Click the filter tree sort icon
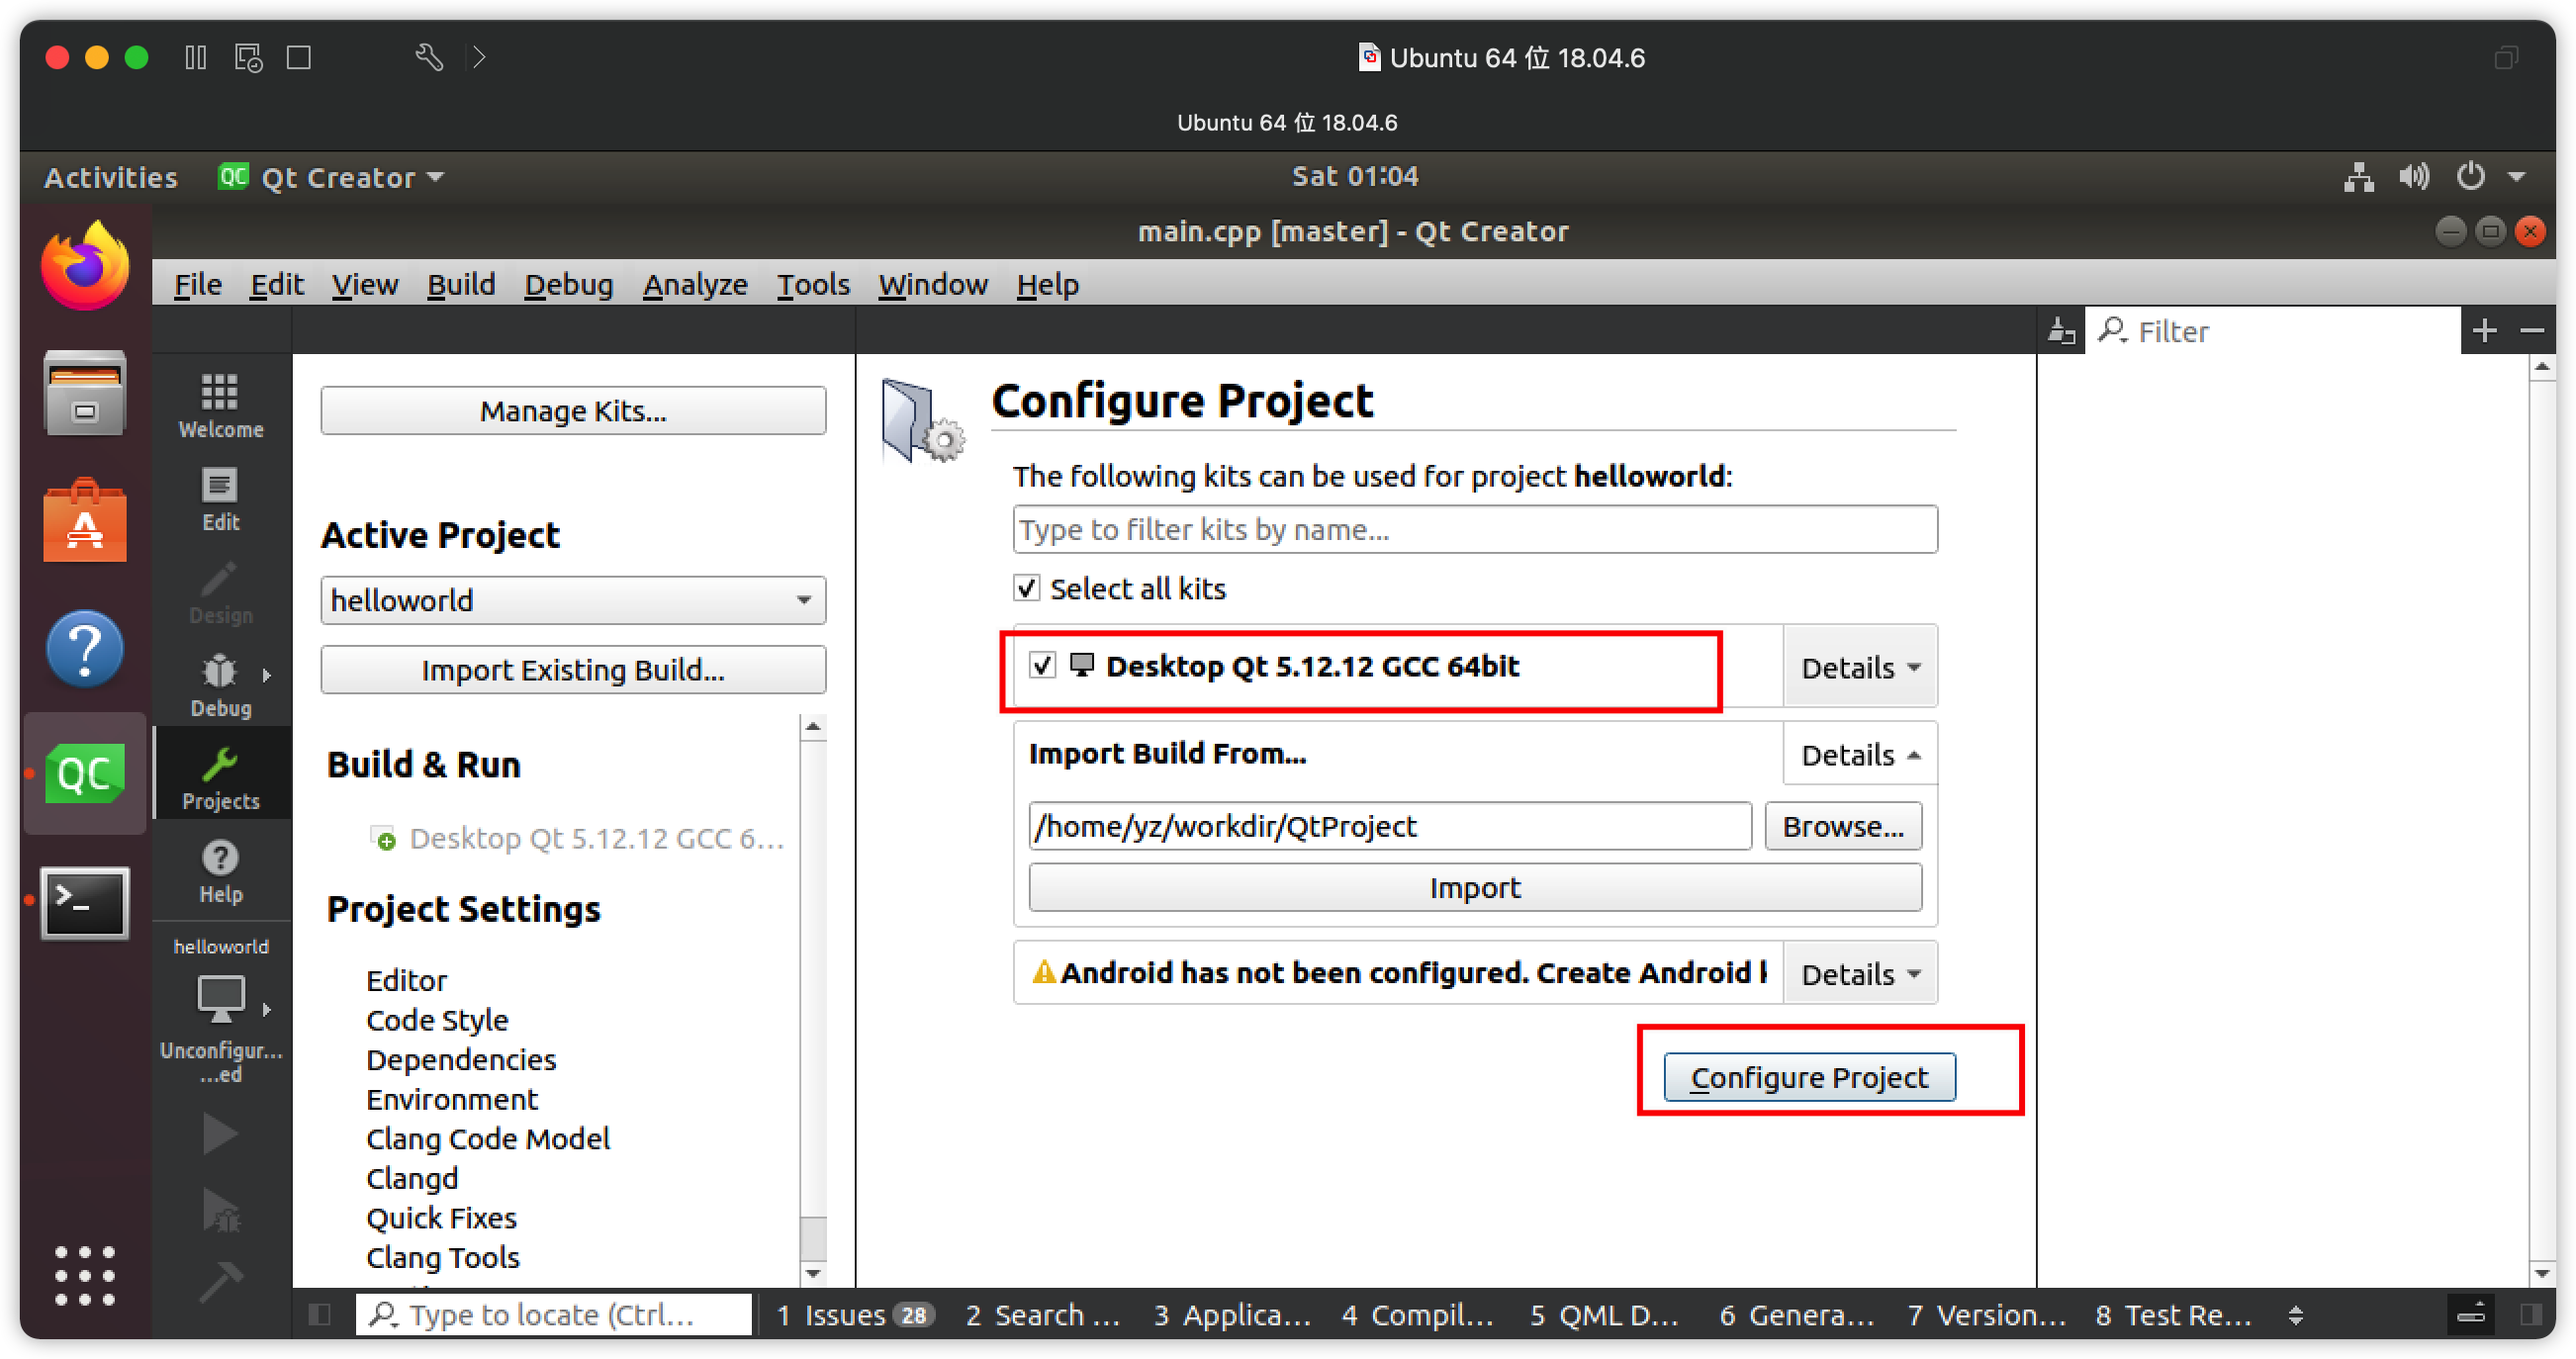The image size is (2576, 1359). tap(2061, 330)
